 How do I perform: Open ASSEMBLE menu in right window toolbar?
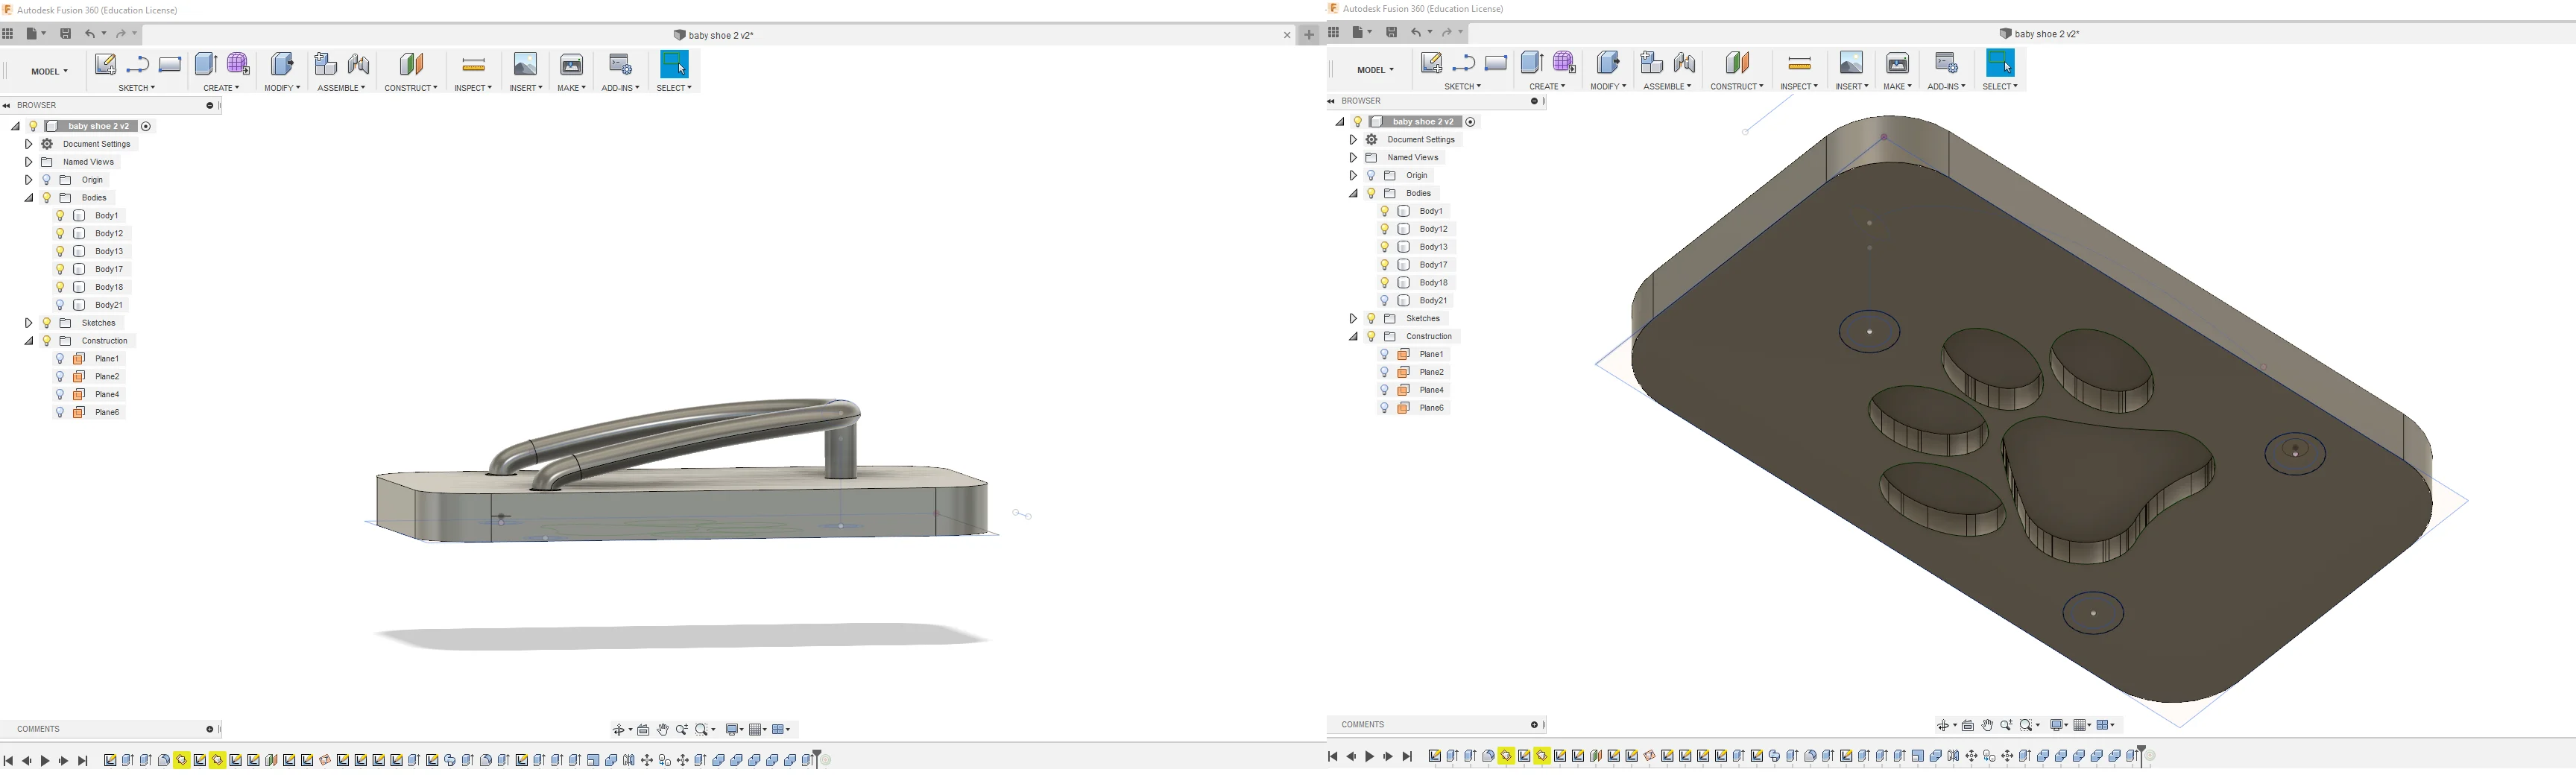[x=1667, y=86]
